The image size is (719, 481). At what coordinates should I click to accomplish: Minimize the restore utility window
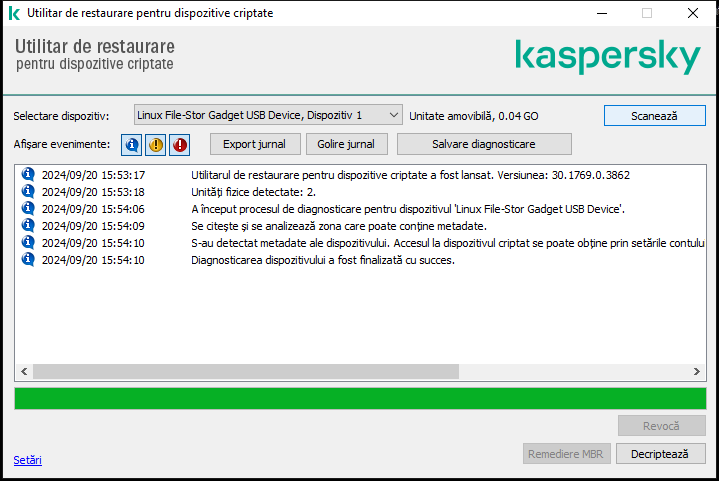tap(602, 13)
